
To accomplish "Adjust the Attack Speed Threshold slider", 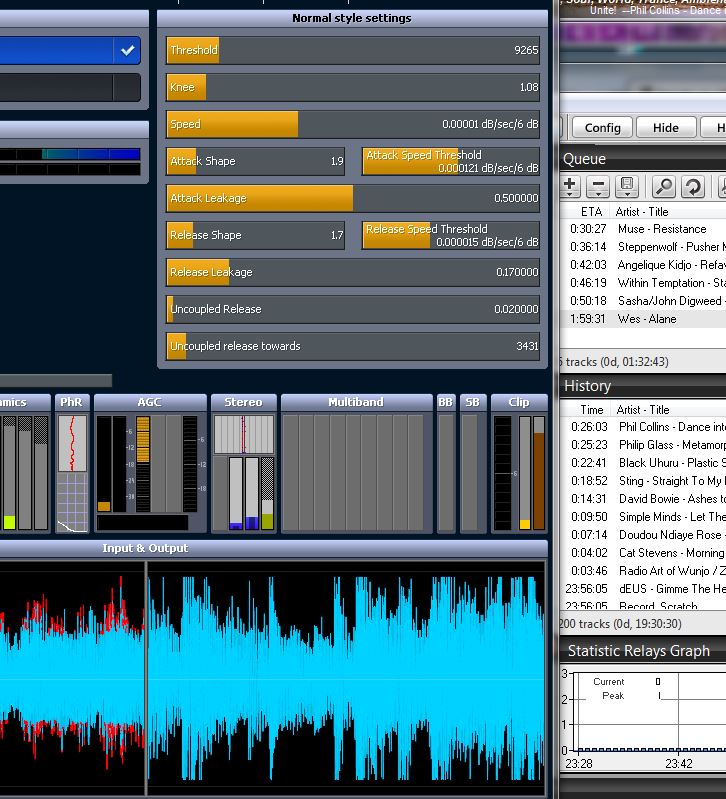I will 450,161.
